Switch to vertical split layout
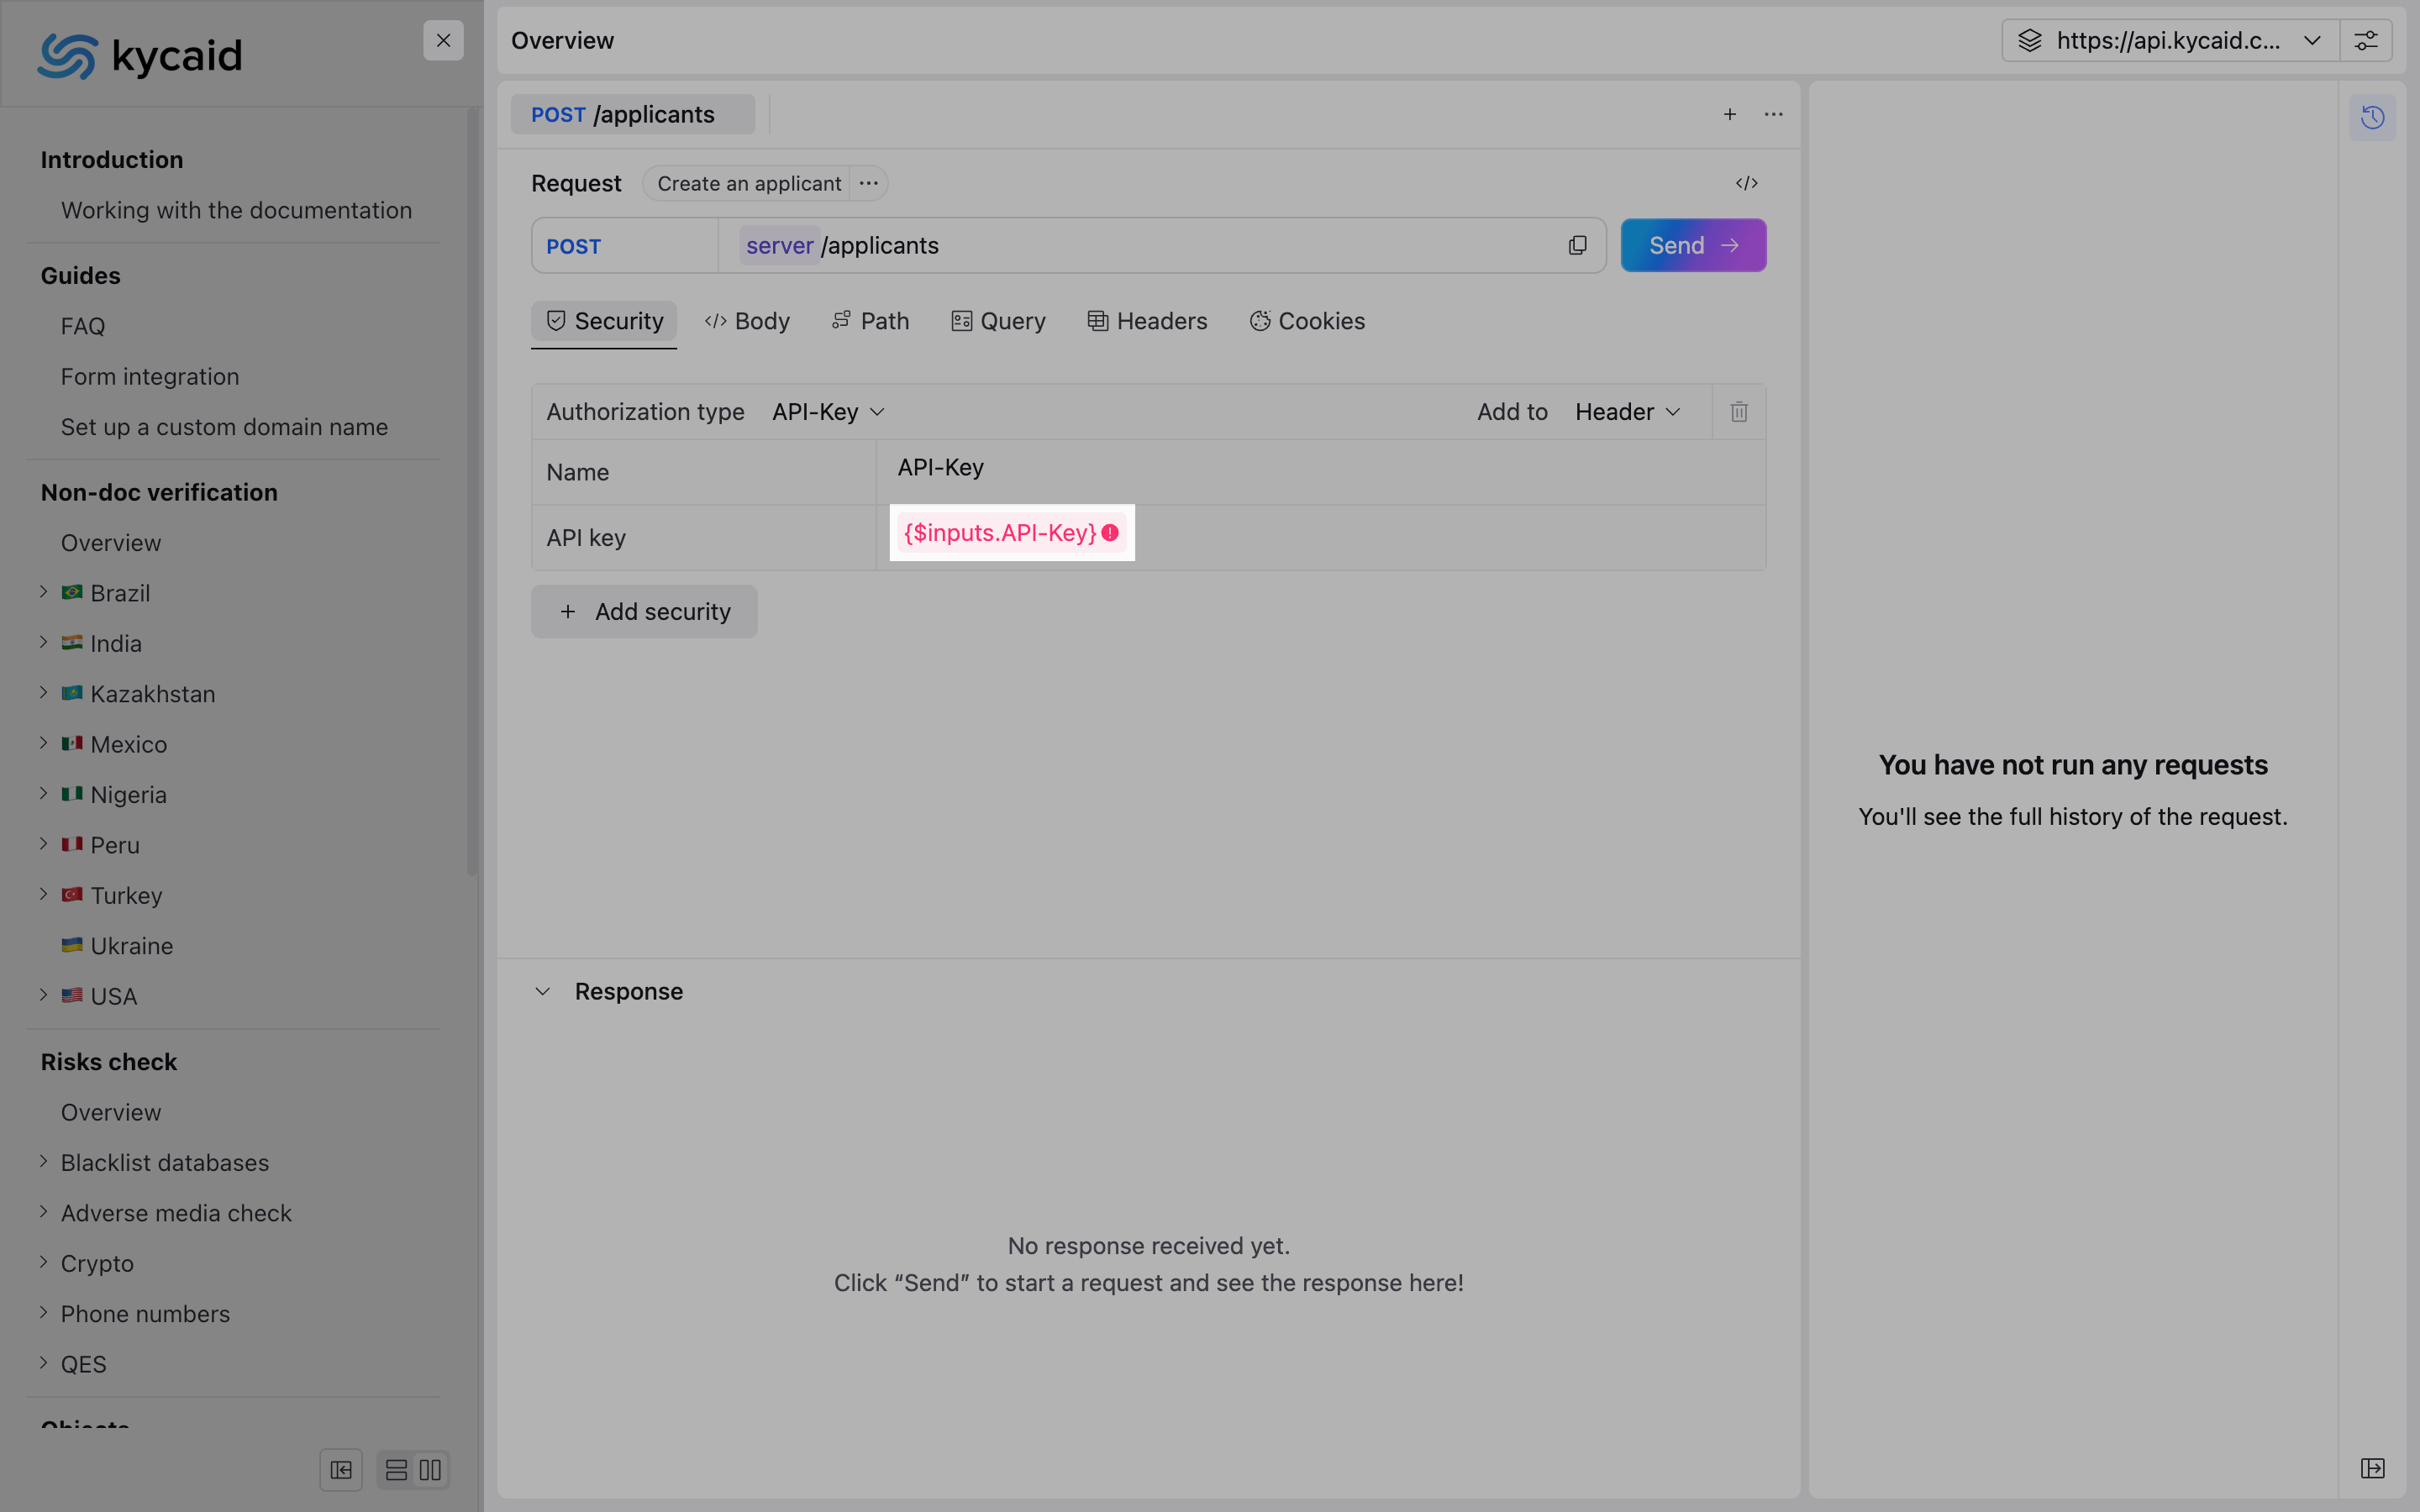The width and height of the screenshot is (2420, 1512). [x=431, y=1469]
